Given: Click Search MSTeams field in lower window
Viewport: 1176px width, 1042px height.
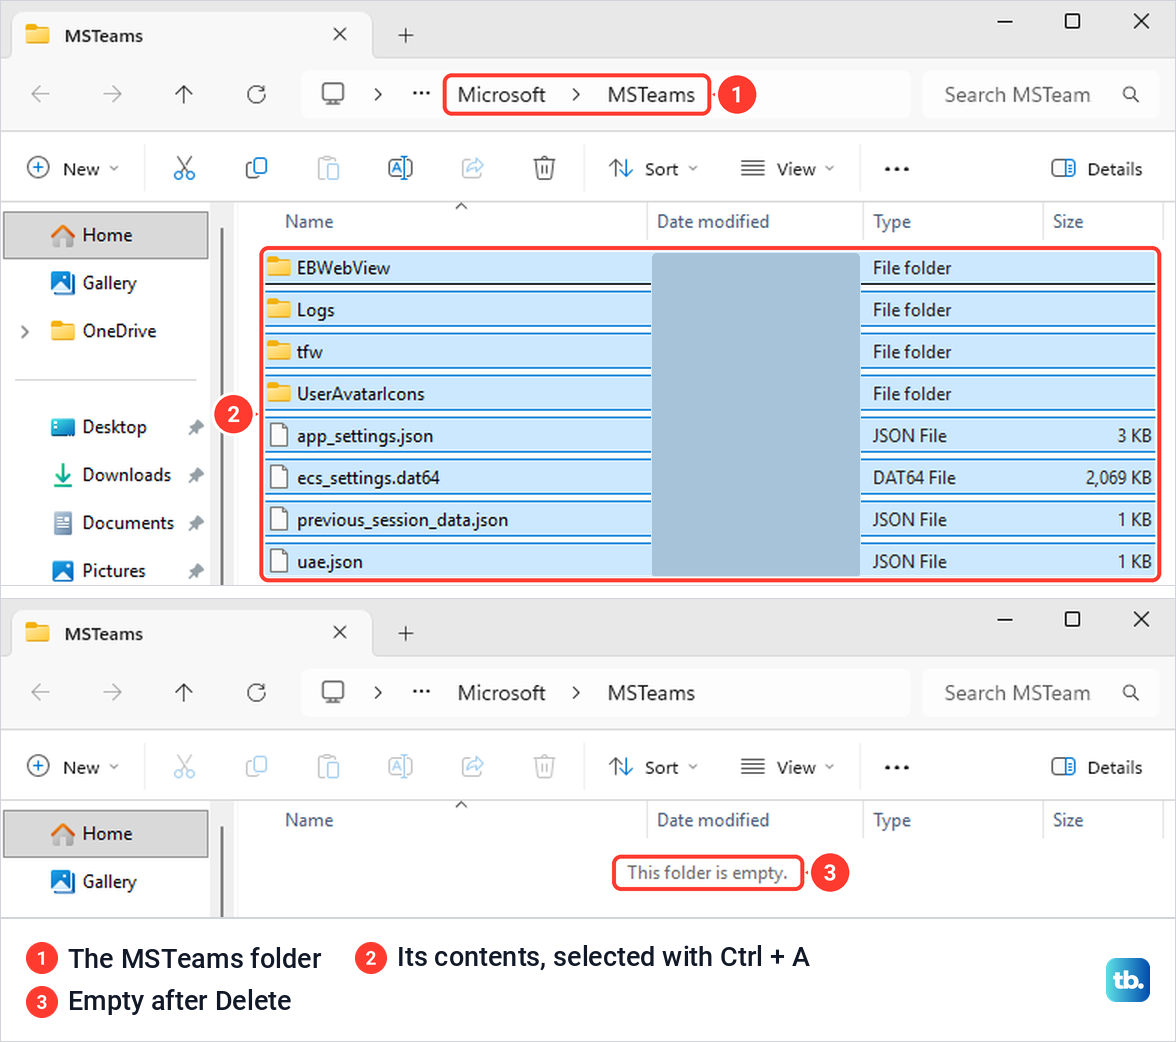Looking at the screenshot, I should [x=1039, y=692].
